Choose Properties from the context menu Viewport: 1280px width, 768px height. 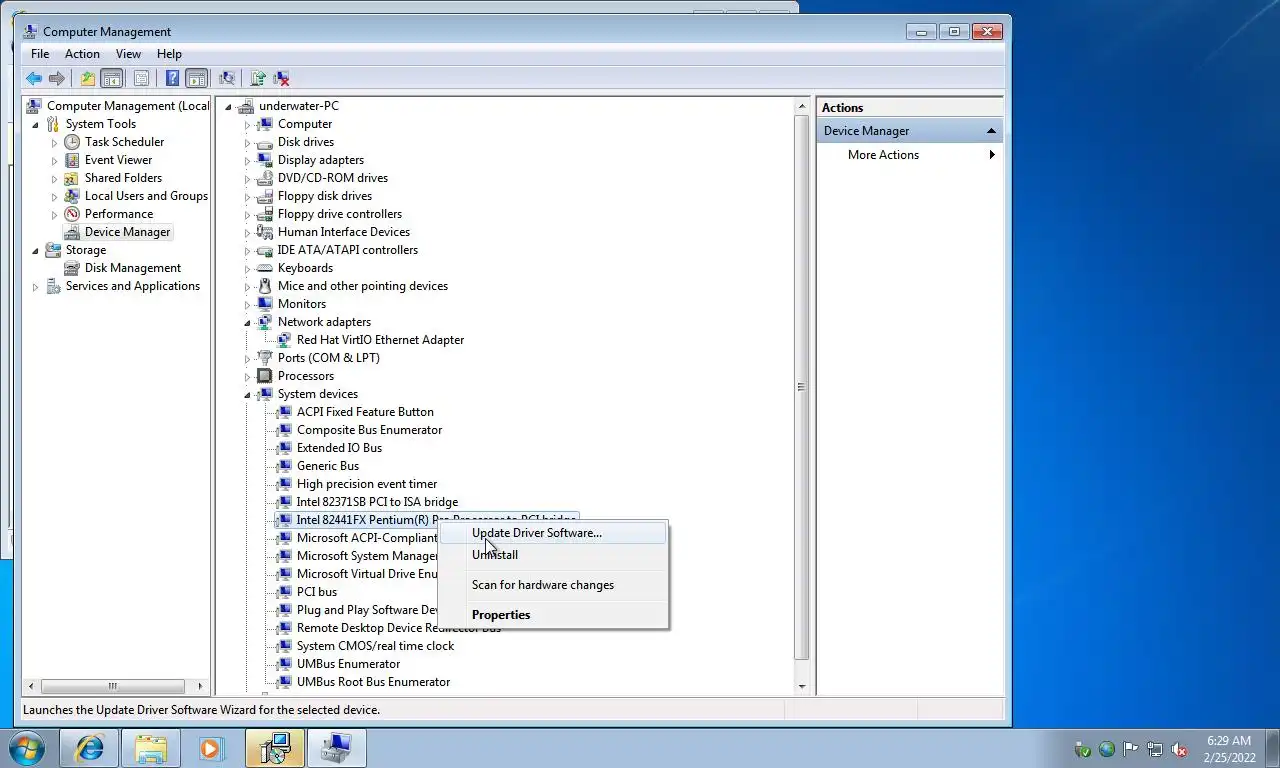pyautogui.click(x=553, y=615)
